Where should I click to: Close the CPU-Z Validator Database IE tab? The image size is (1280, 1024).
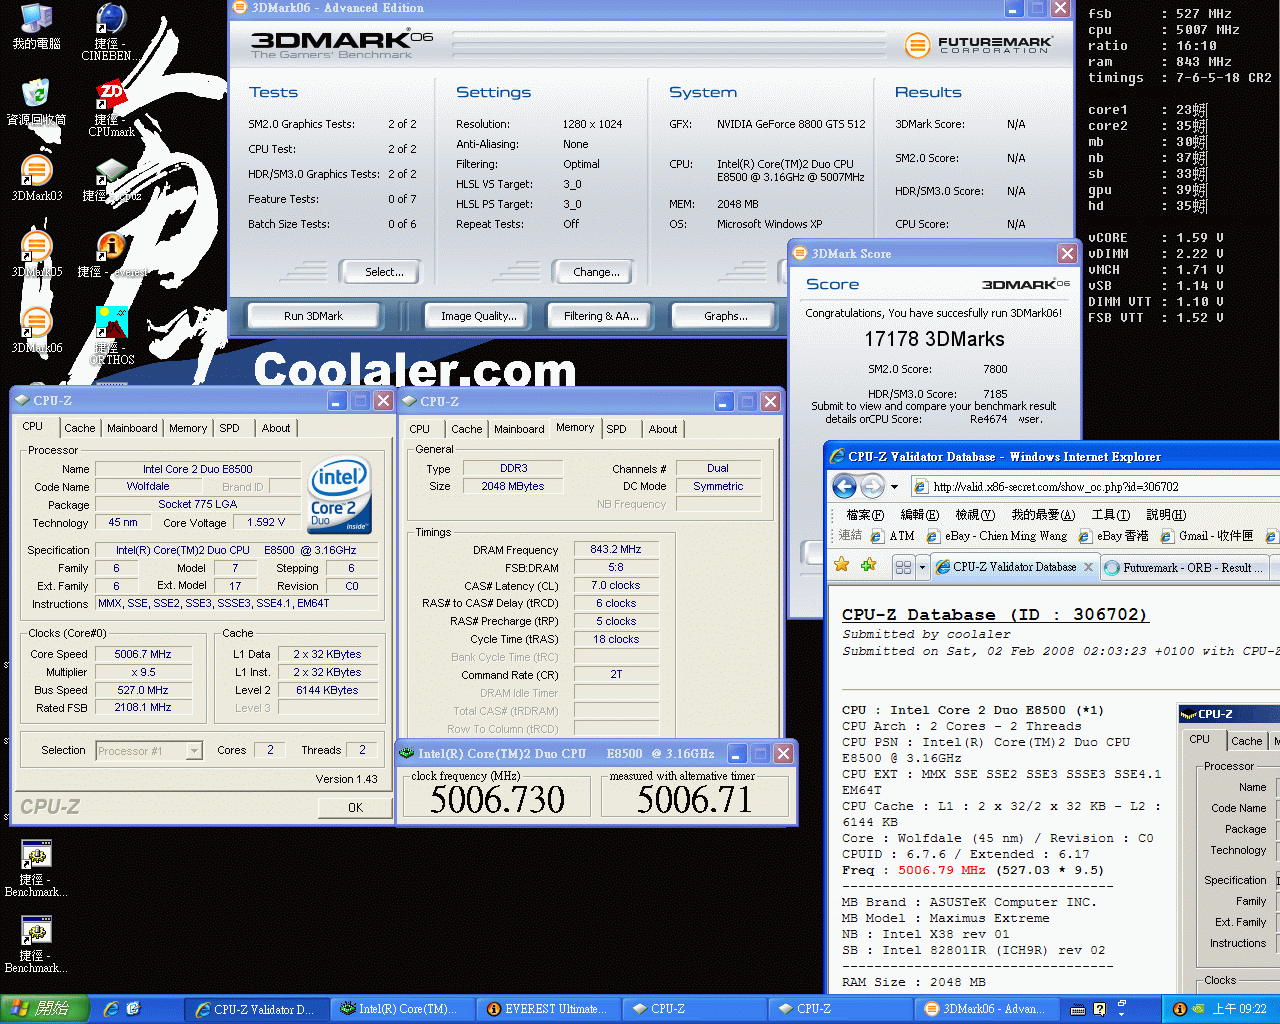coord(1089,567)
